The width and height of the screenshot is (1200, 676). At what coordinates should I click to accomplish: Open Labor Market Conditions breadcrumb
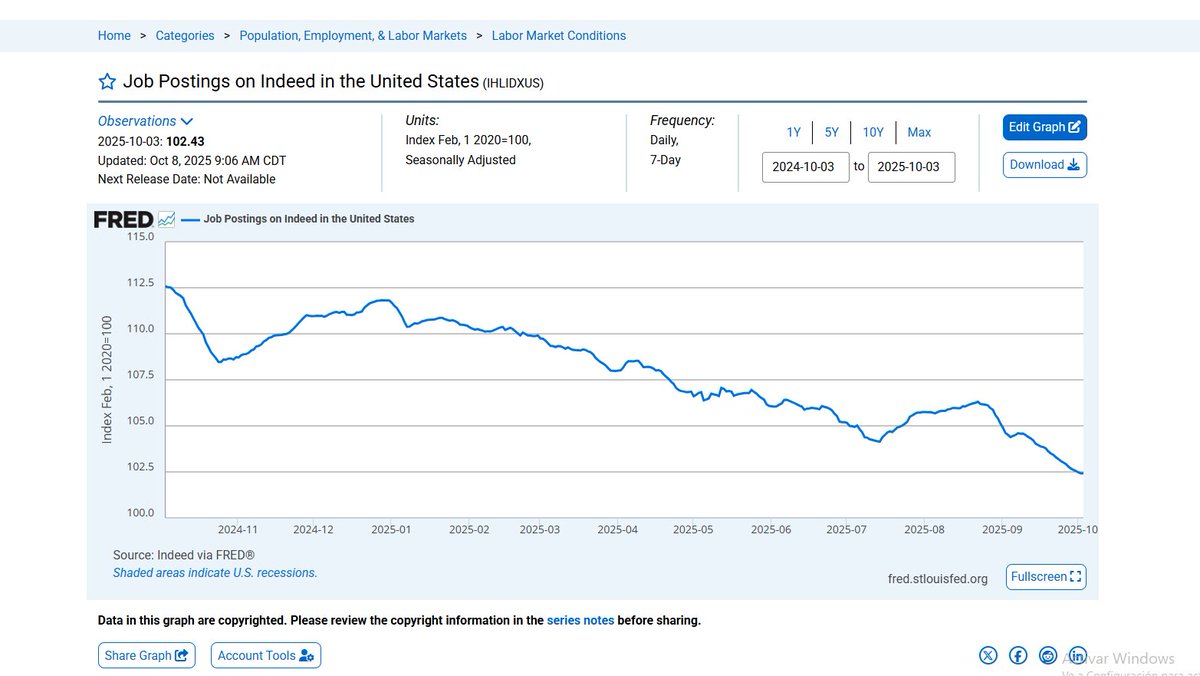click(x=559, y=35)
